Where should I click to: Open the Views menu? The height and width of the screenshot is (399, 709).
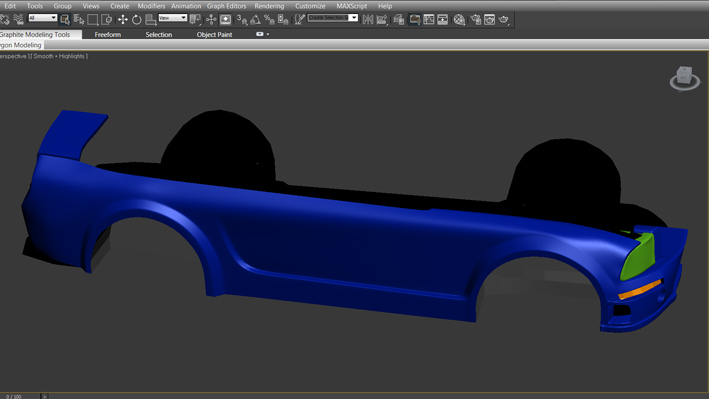click(x=91, y=6)
